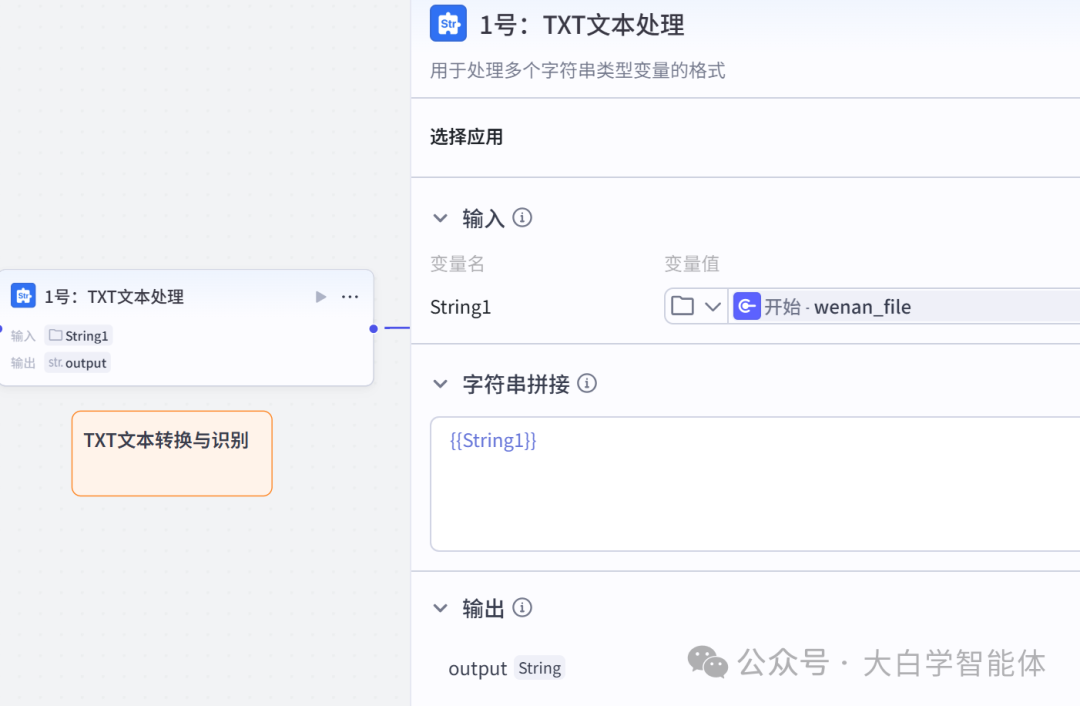Click the info icon next to 输入
This screenshot has width=1080, height=706.
[x=522, y=218]
